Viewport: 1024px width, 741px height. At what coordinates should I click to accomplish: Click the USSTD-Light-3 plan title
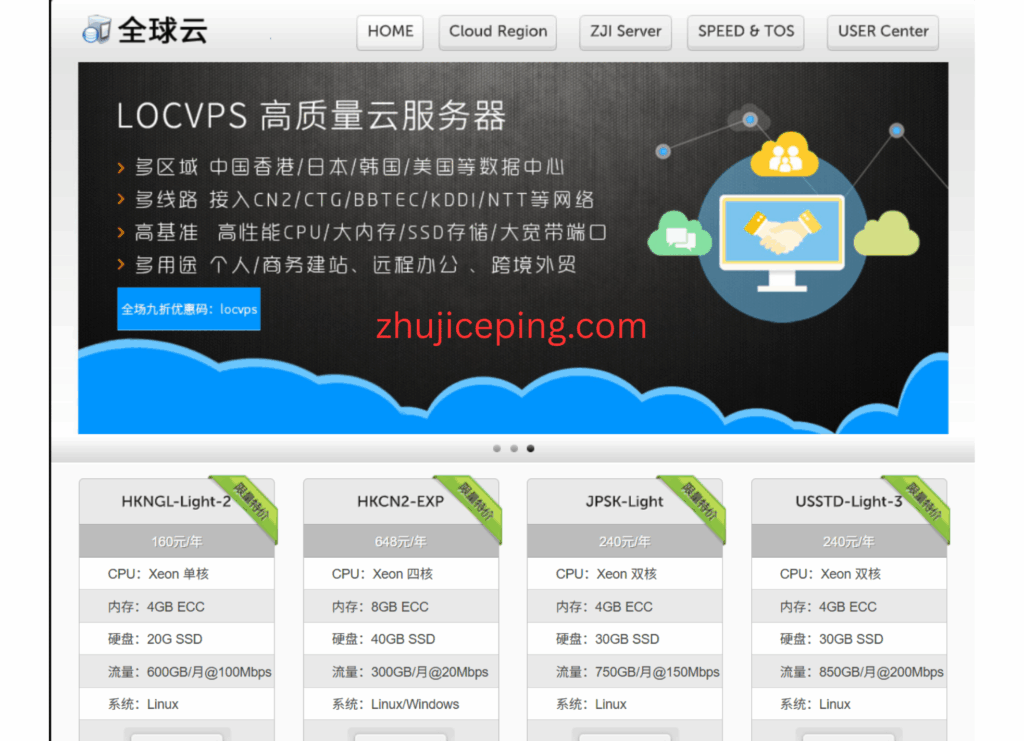(848, 501)
